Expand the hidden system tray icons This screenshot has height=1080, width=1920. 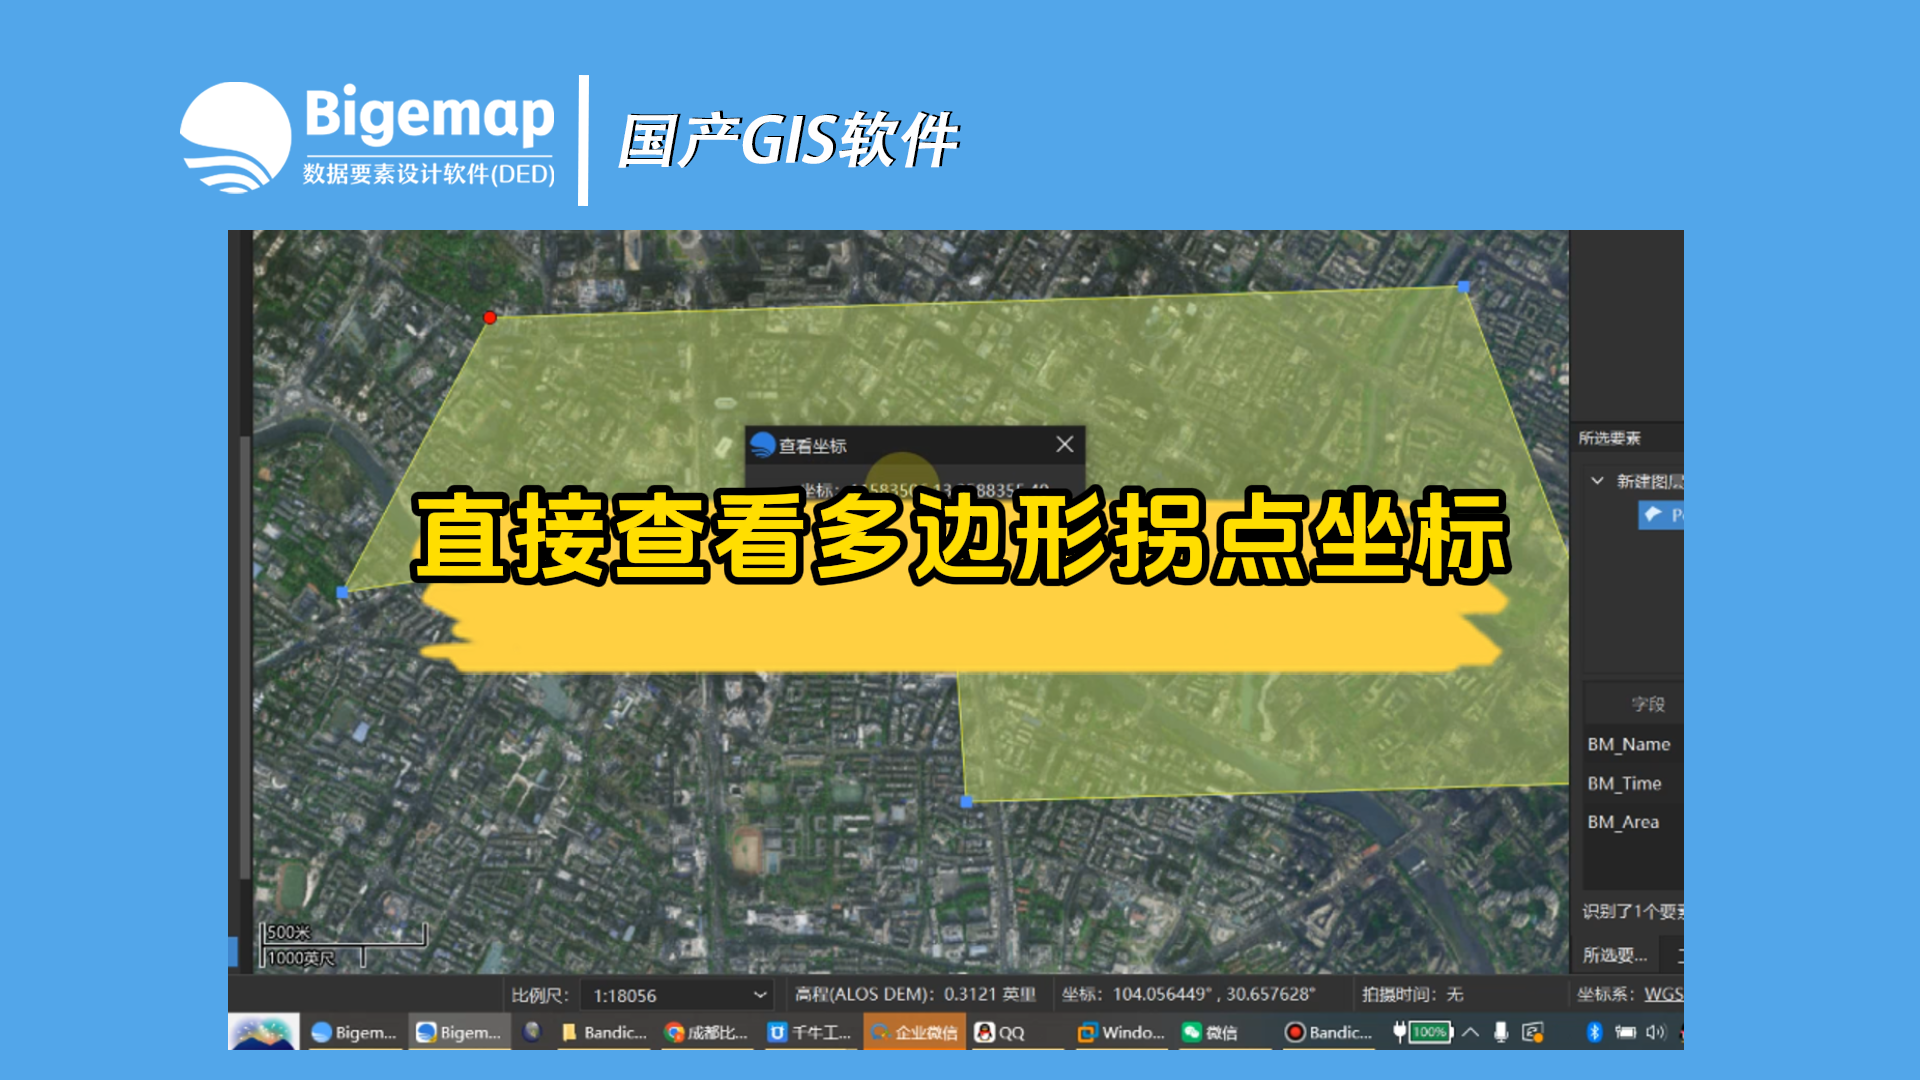tap(1470, 1032)
